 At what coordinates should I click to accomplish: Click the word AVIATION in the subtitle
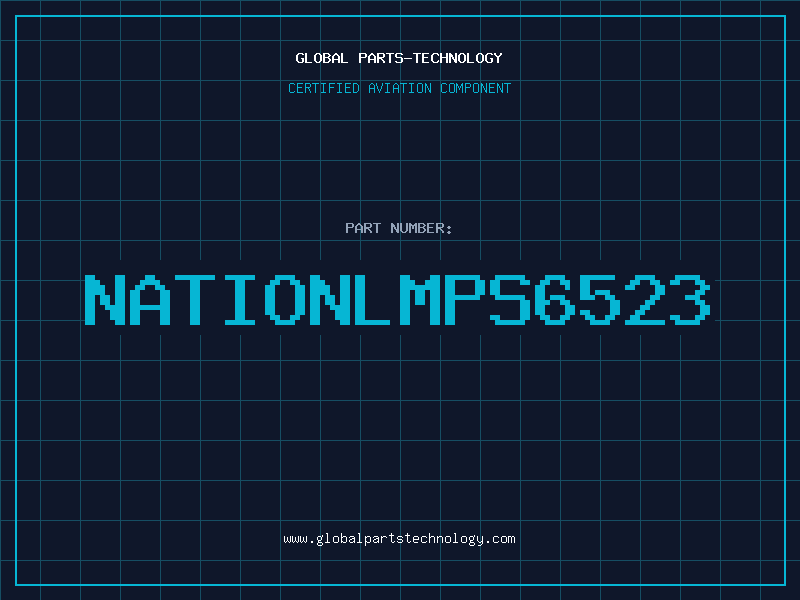pos(400,88)
